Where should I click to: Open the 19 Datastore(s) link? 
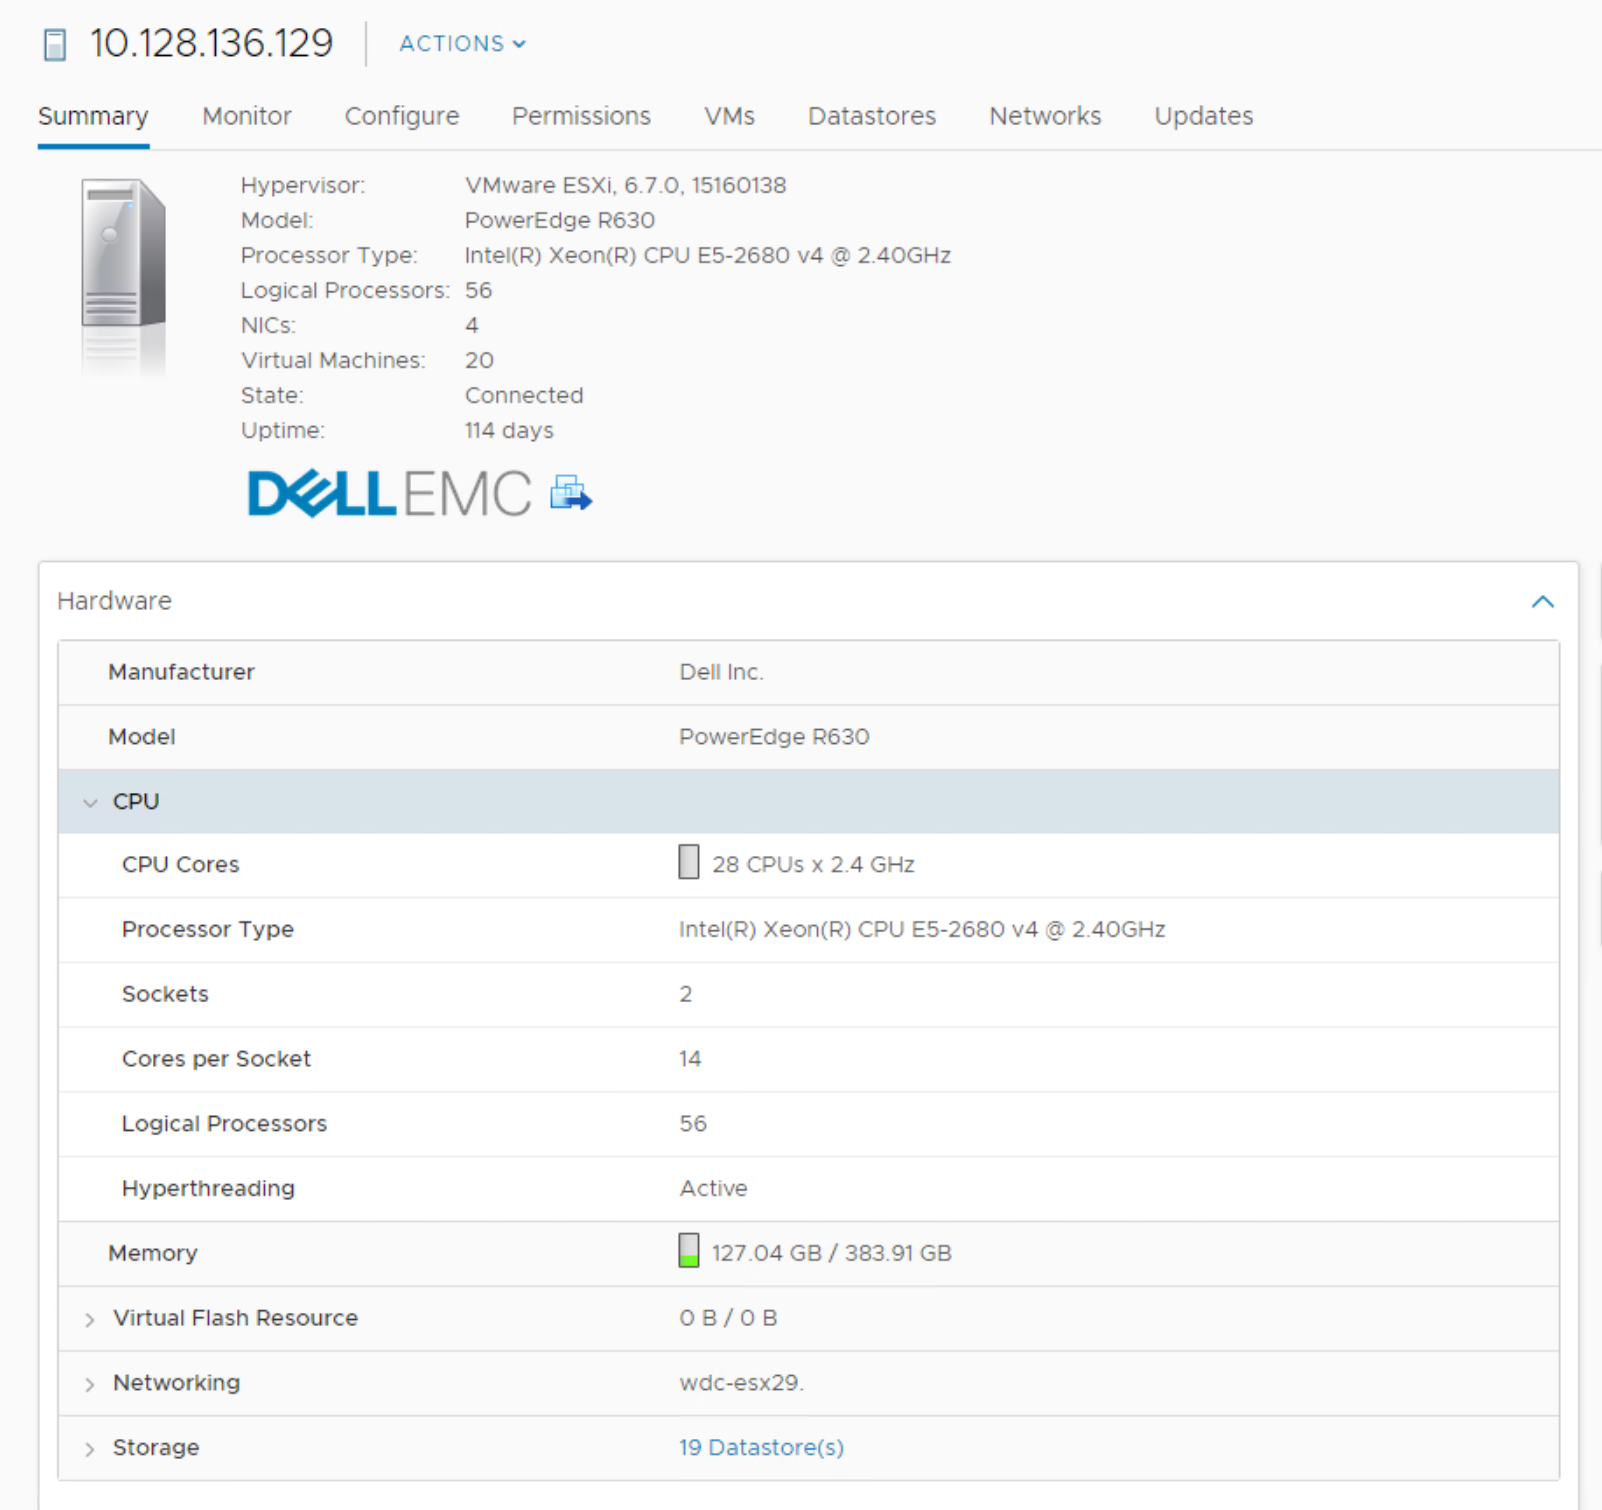click(x=761, y=1448)
